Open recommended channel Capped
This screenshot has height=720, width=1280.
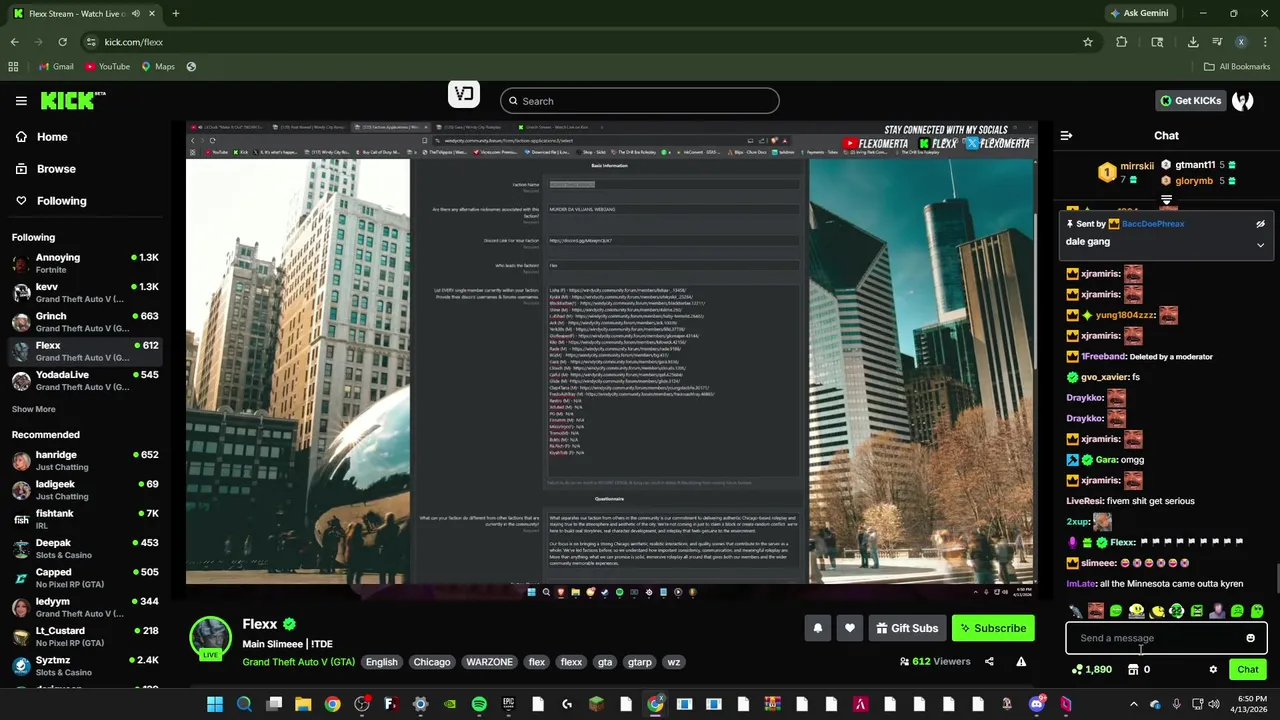tap(85, 578)
